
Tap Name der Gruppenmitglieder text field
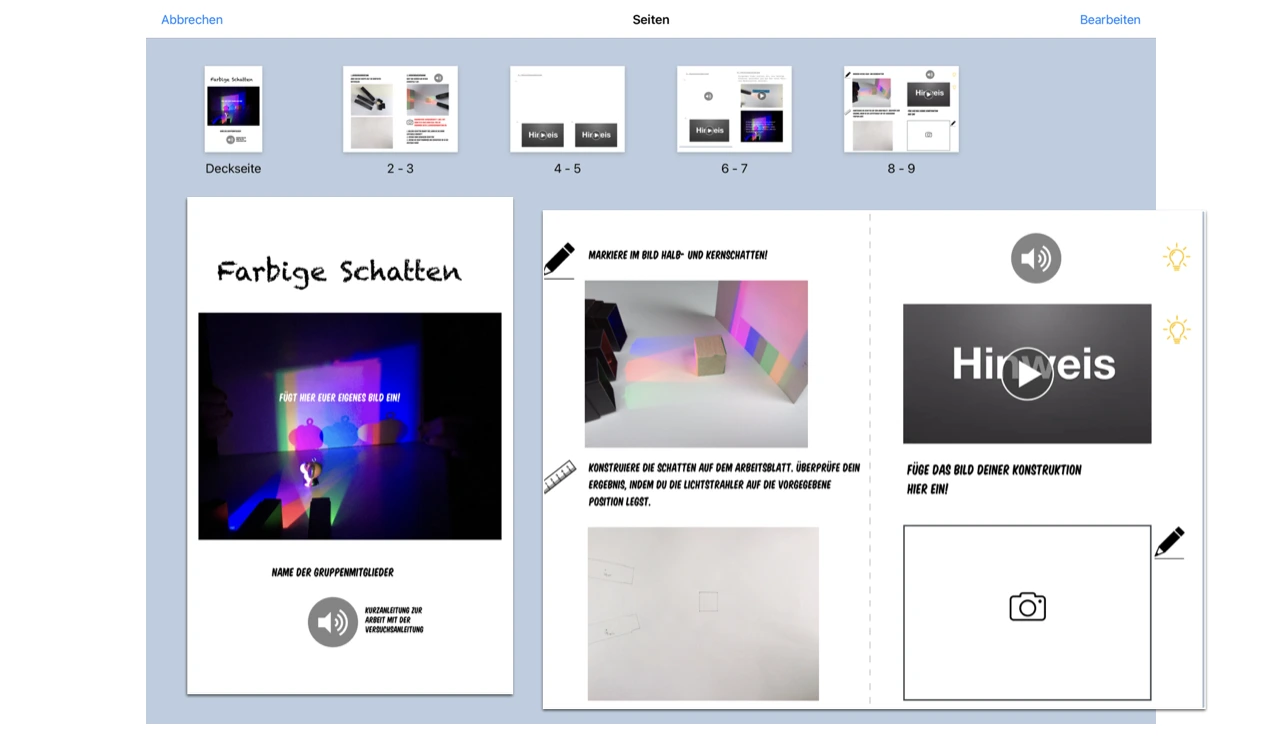(x=332, y=573)
